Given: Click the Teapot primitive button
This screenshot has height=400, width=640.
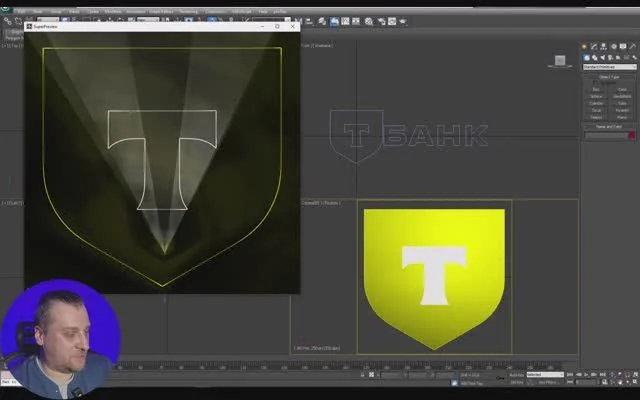Looking at the screenshot, I should (596, 117).
